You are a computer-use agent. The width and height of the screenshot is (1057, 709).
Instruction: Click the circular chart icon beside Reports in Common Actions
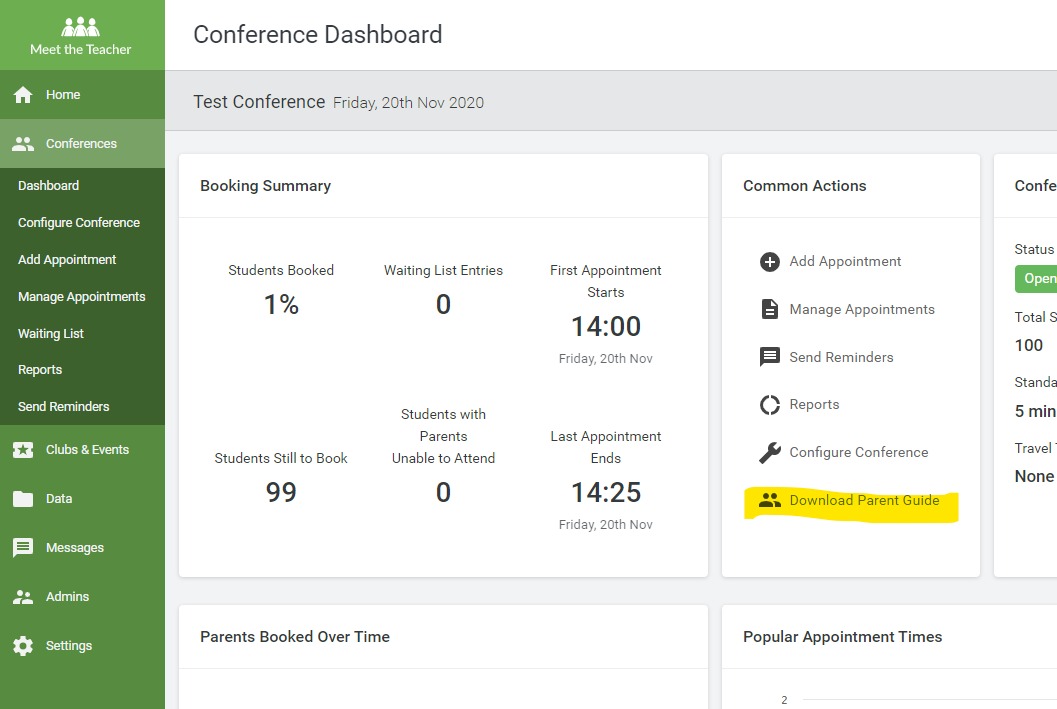770,405
